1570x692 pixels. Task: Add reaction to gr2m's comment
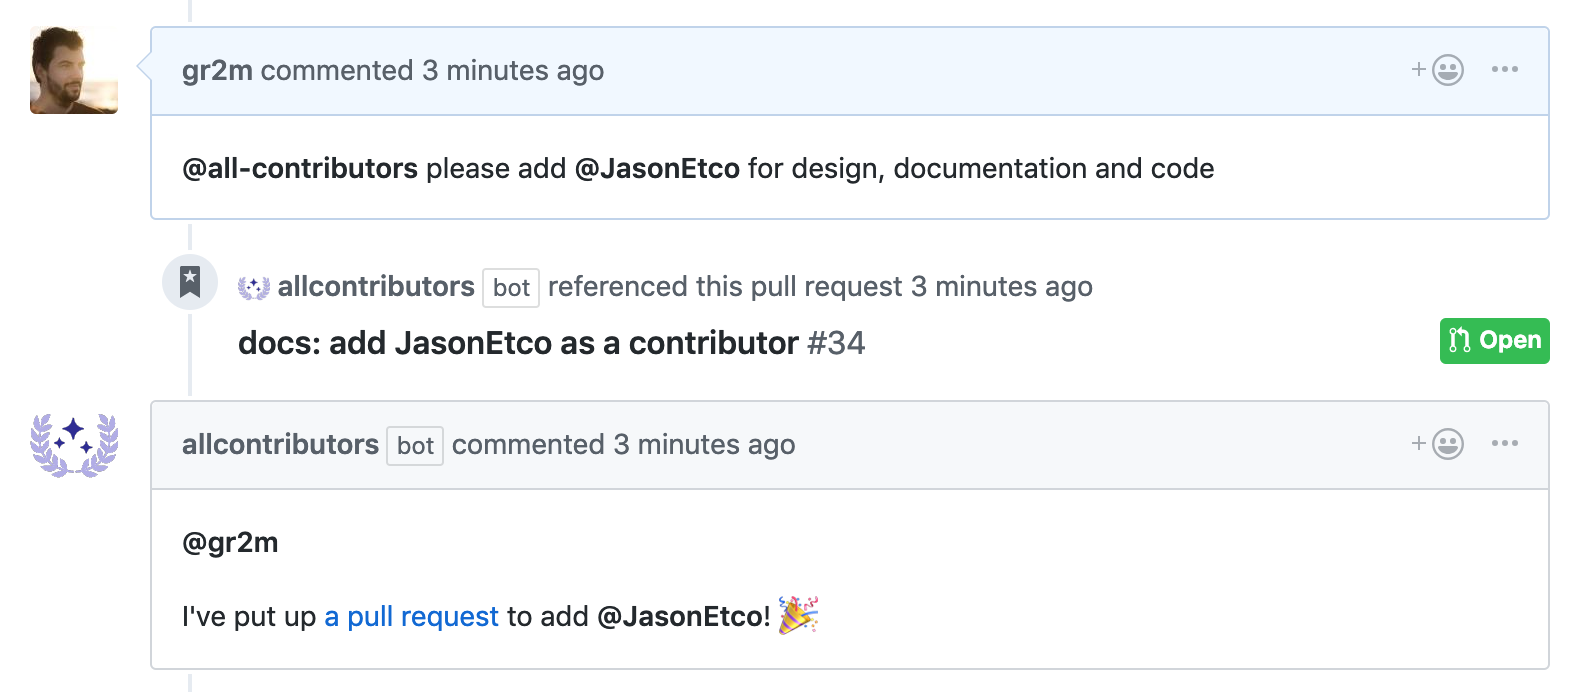[x=1438, y=70]
